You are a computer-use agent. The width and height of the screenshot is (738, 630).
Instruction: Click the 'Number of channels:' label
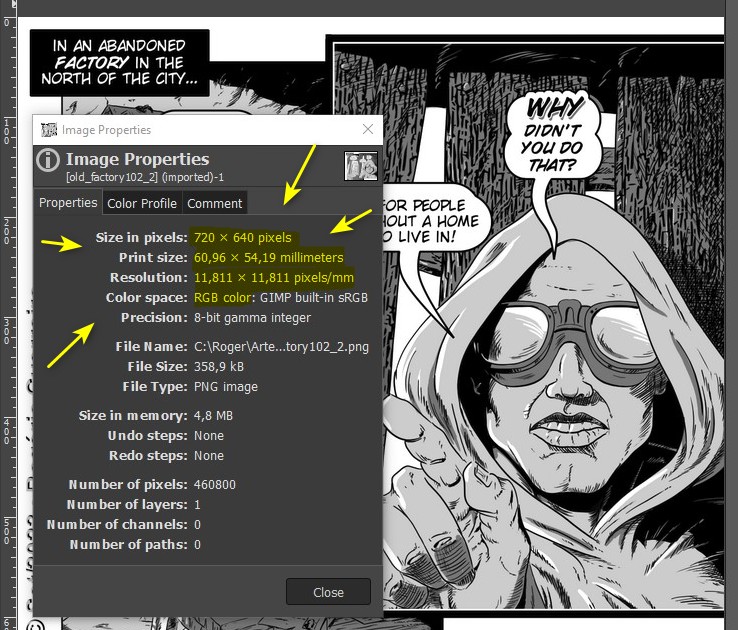pyautogui.click(x=117, y=525)
